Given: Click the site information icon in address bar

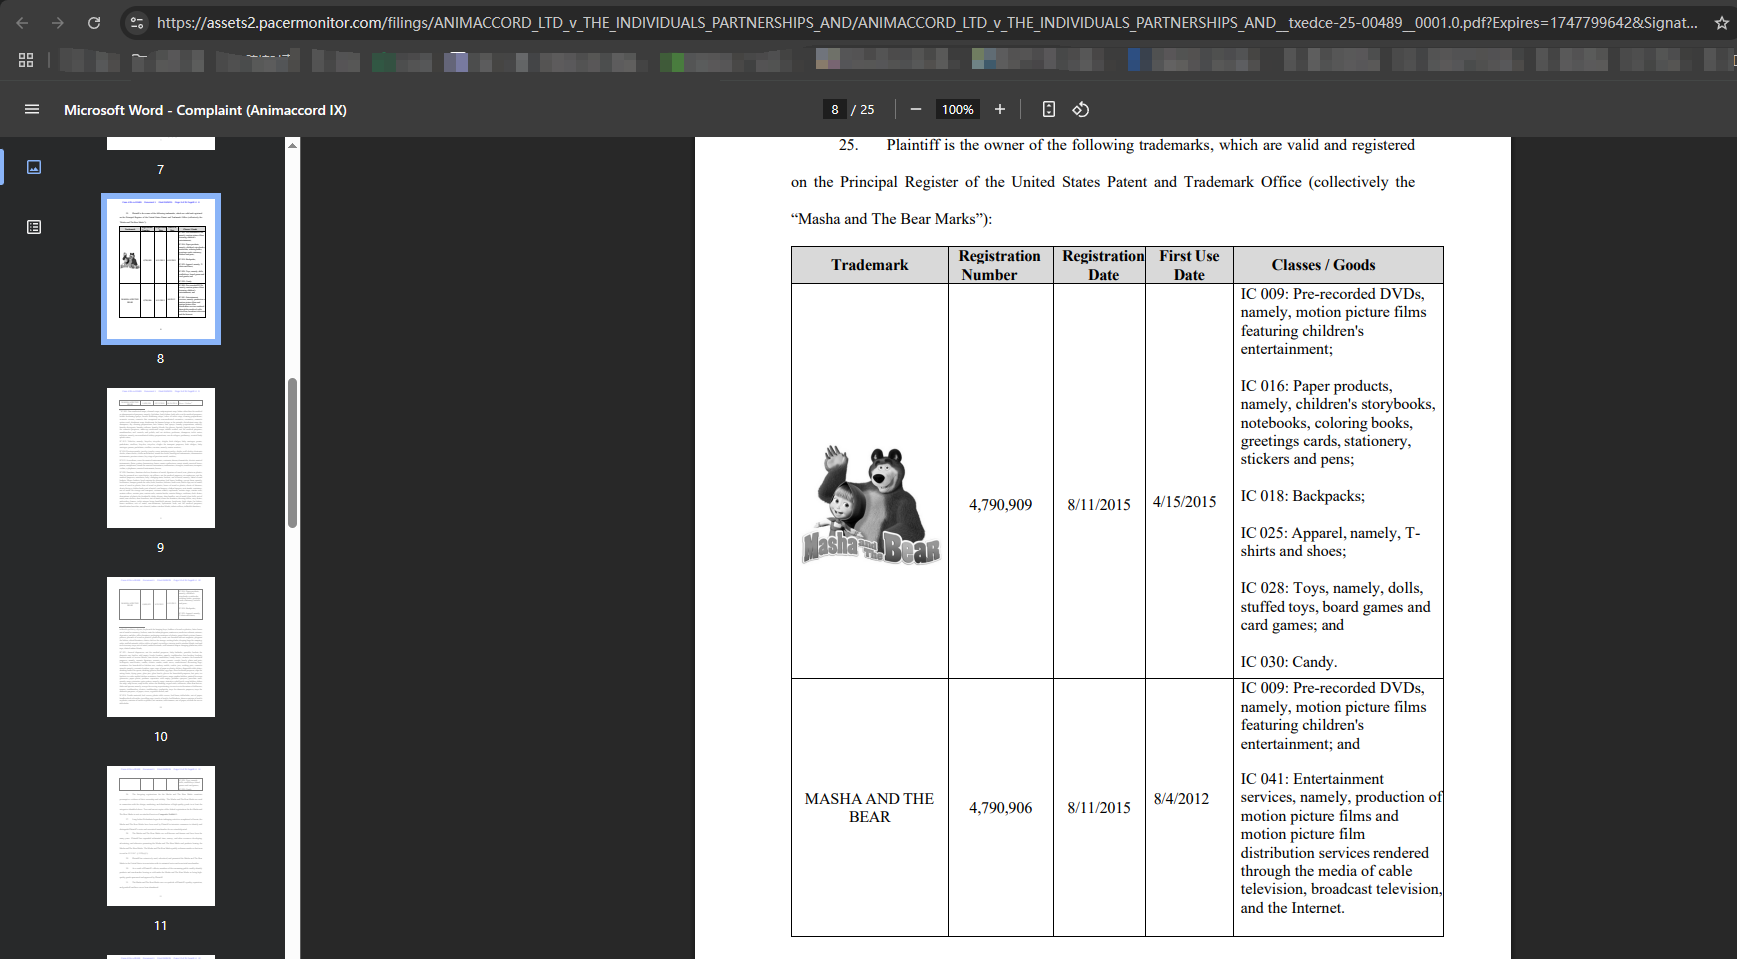Looking at the screenshot, I should [x=137, y=22].
